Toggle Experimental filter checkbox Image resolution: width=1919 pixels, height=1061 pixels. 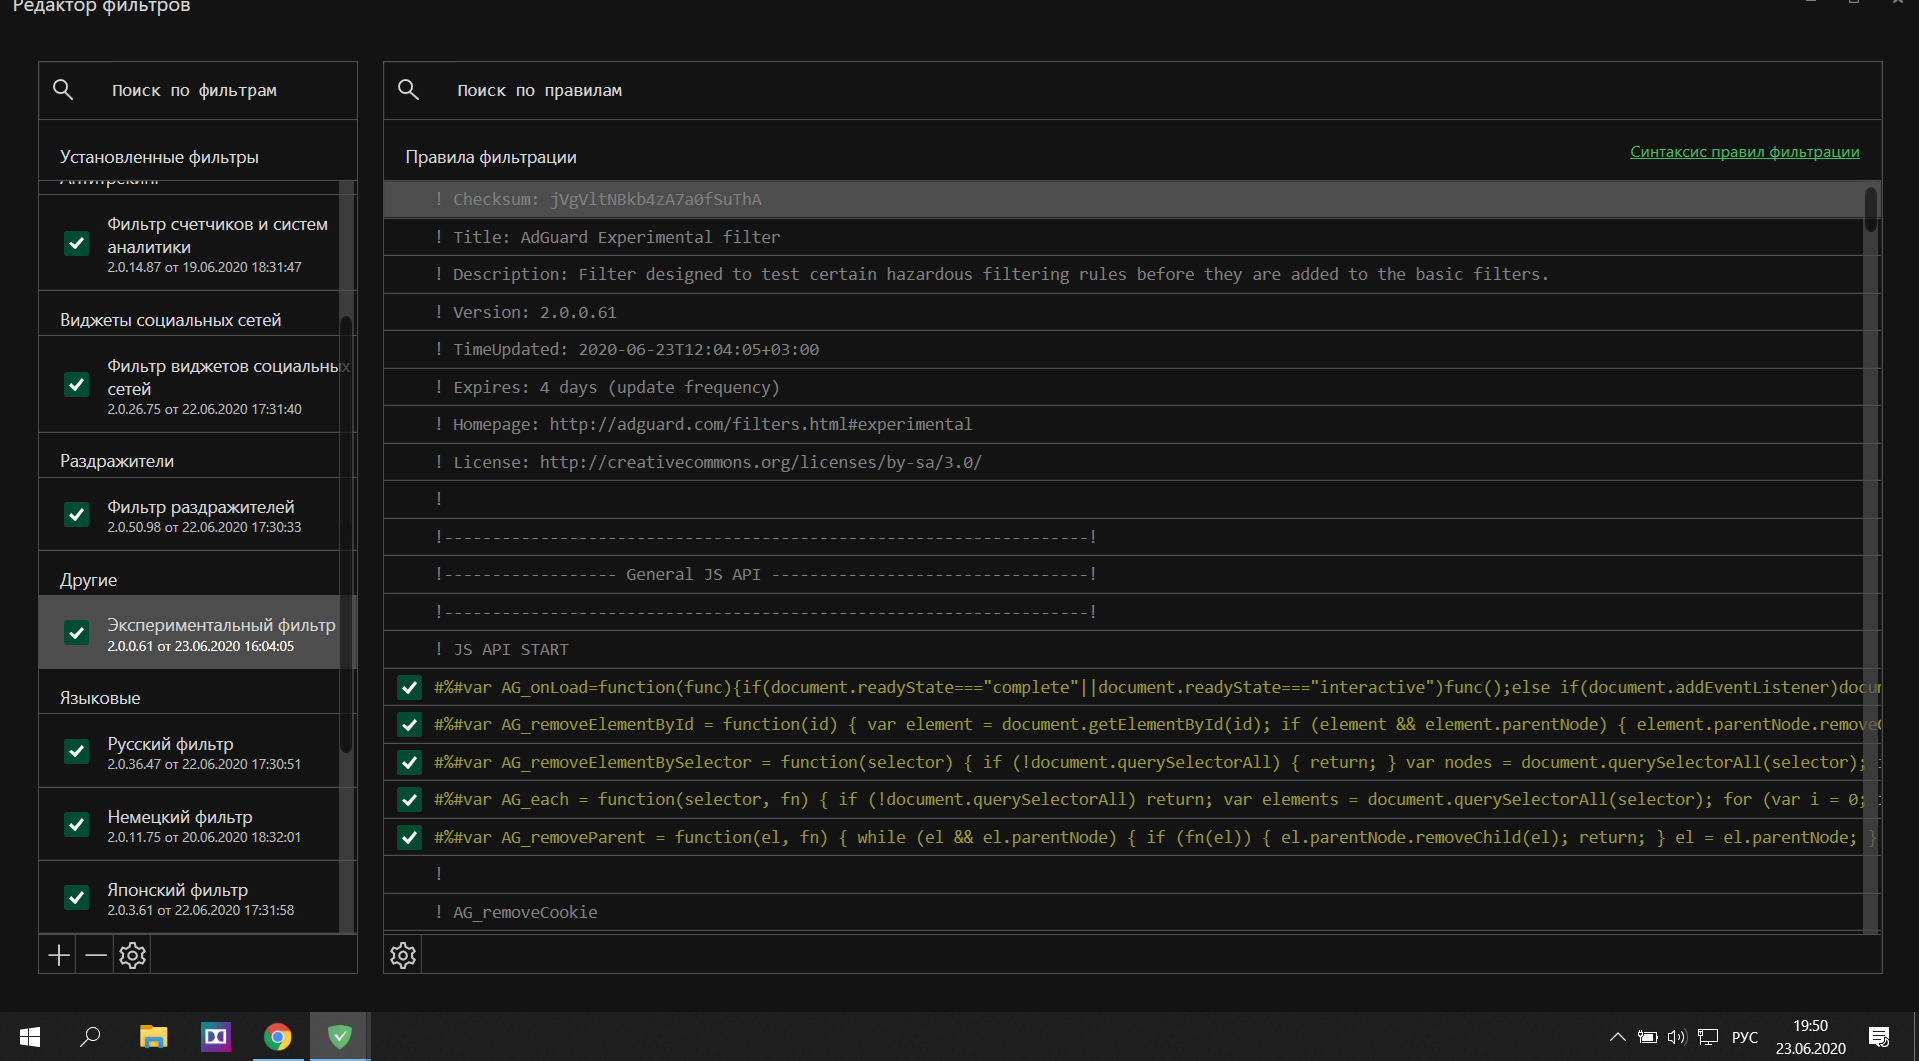coord(76,633)
